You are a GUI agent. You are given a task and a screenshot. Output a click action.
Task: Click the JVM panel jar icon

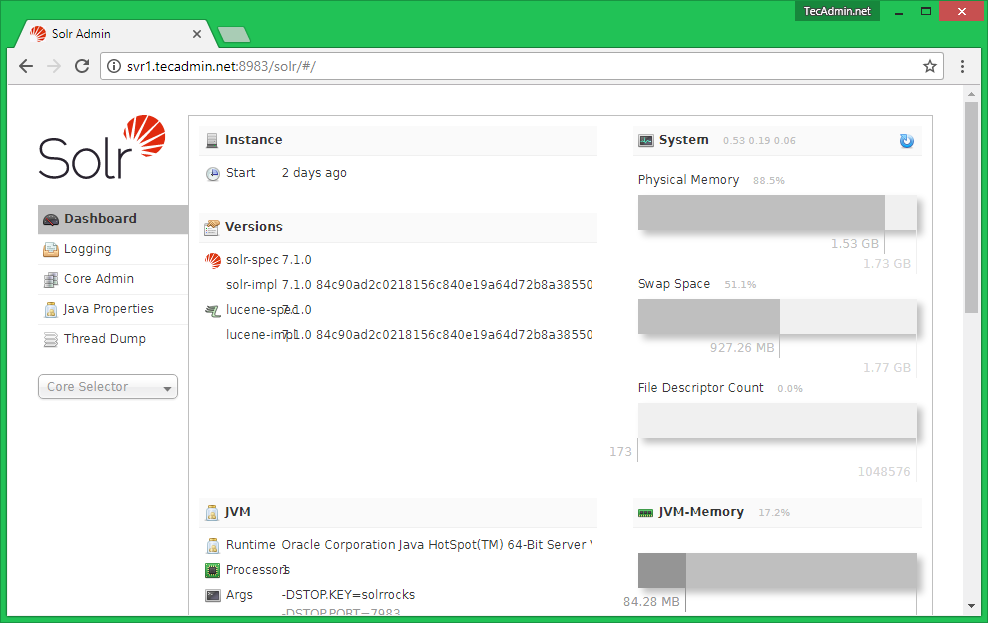click(212, 513)
